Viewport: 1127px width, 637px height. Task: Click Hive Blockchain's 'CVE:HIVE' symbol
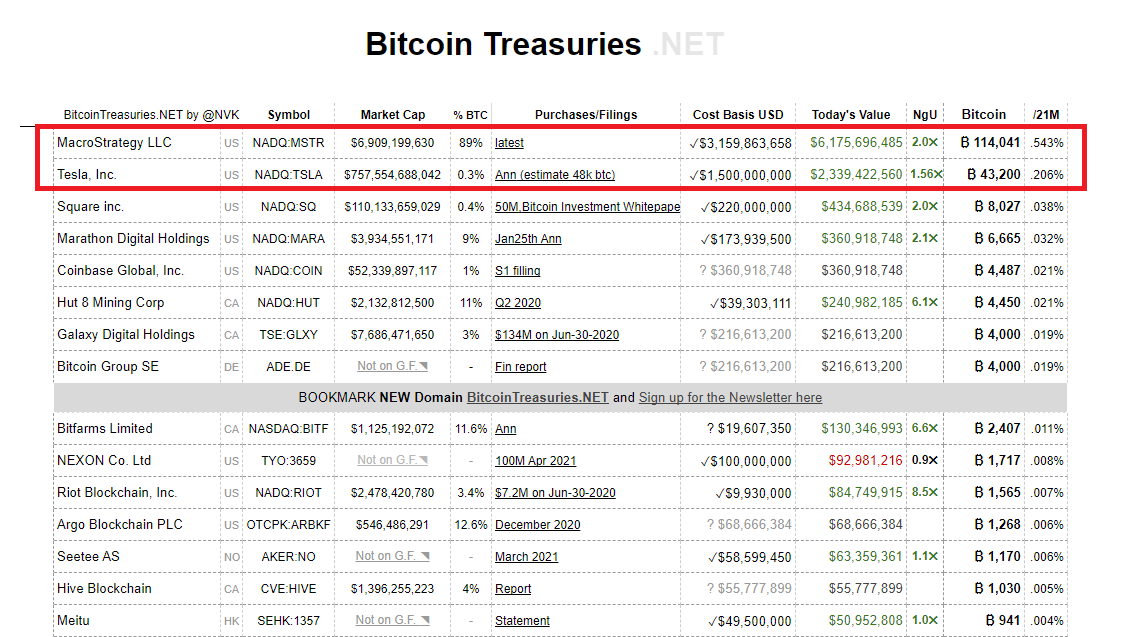(288, 589)
